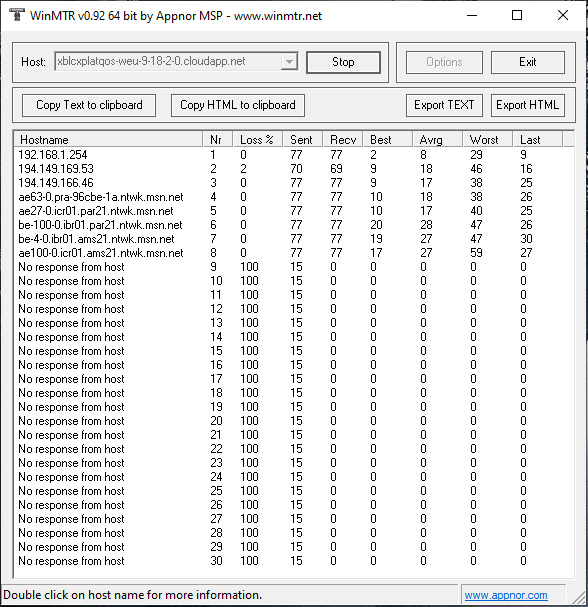Click the Loss % column header
This screenshot has width=588, height=607.
(258, 140)
